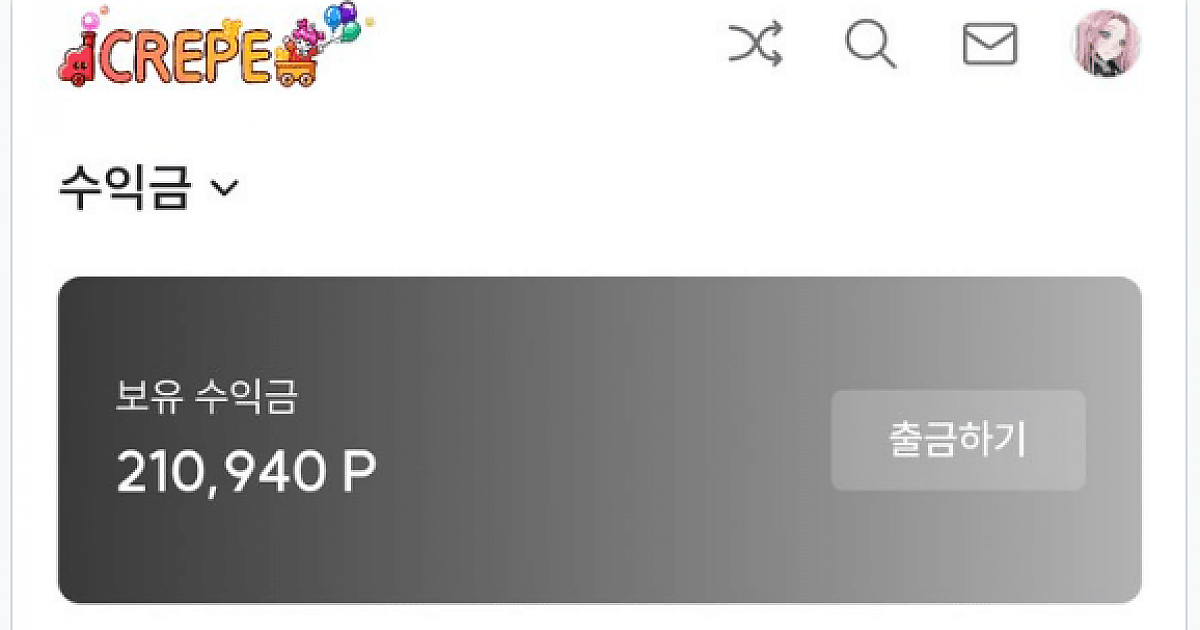Click the shuffle random icon
Viewport: 1200px width, 630px height.
tap(755, 45)
